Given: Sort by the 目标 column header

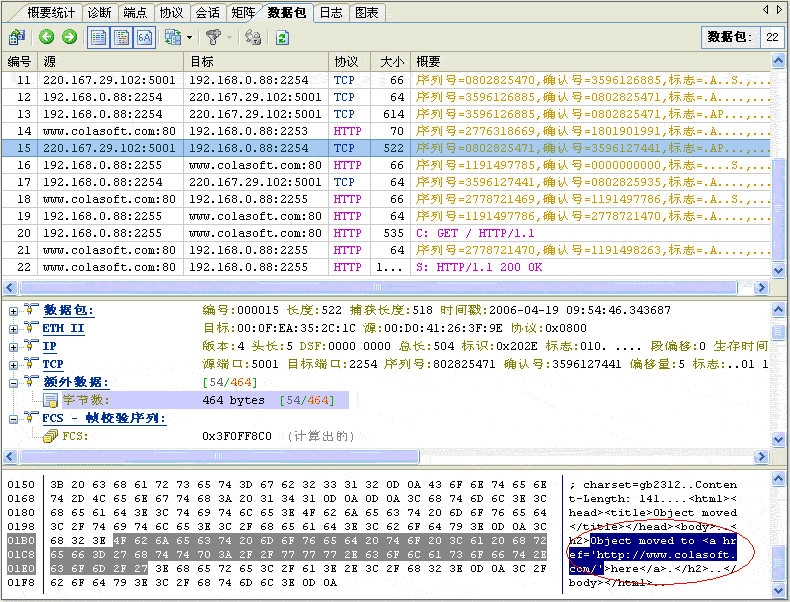Looking at the screenshot, I should click(256, 61).
